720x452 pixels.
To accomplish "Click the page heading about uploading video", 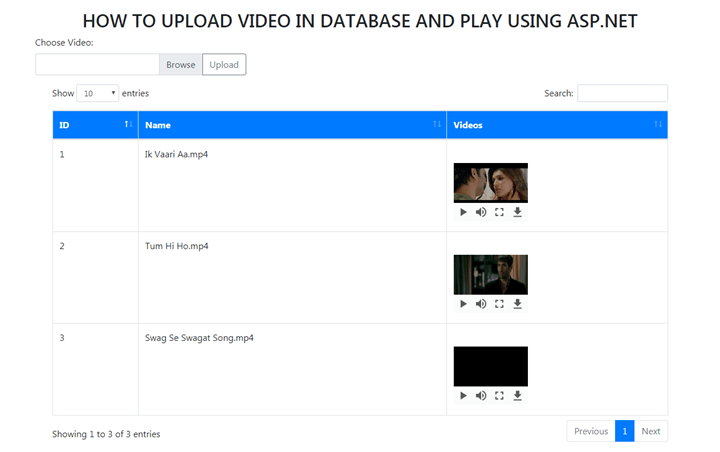I will pyautogui.click(x=360, y=21).
